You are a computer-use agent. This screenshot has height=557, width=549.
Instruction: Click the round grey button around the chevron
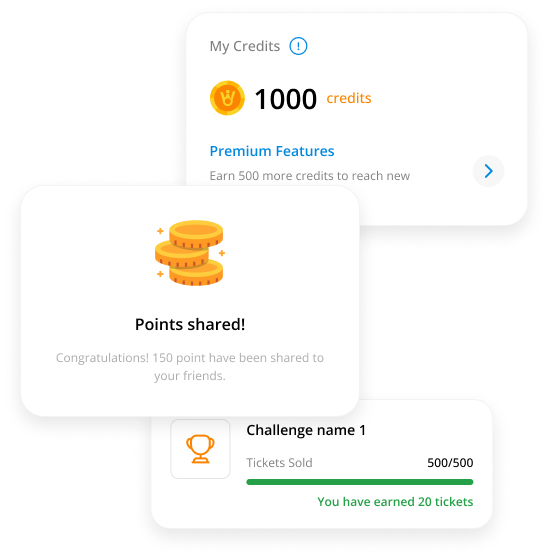coord(488,171)
